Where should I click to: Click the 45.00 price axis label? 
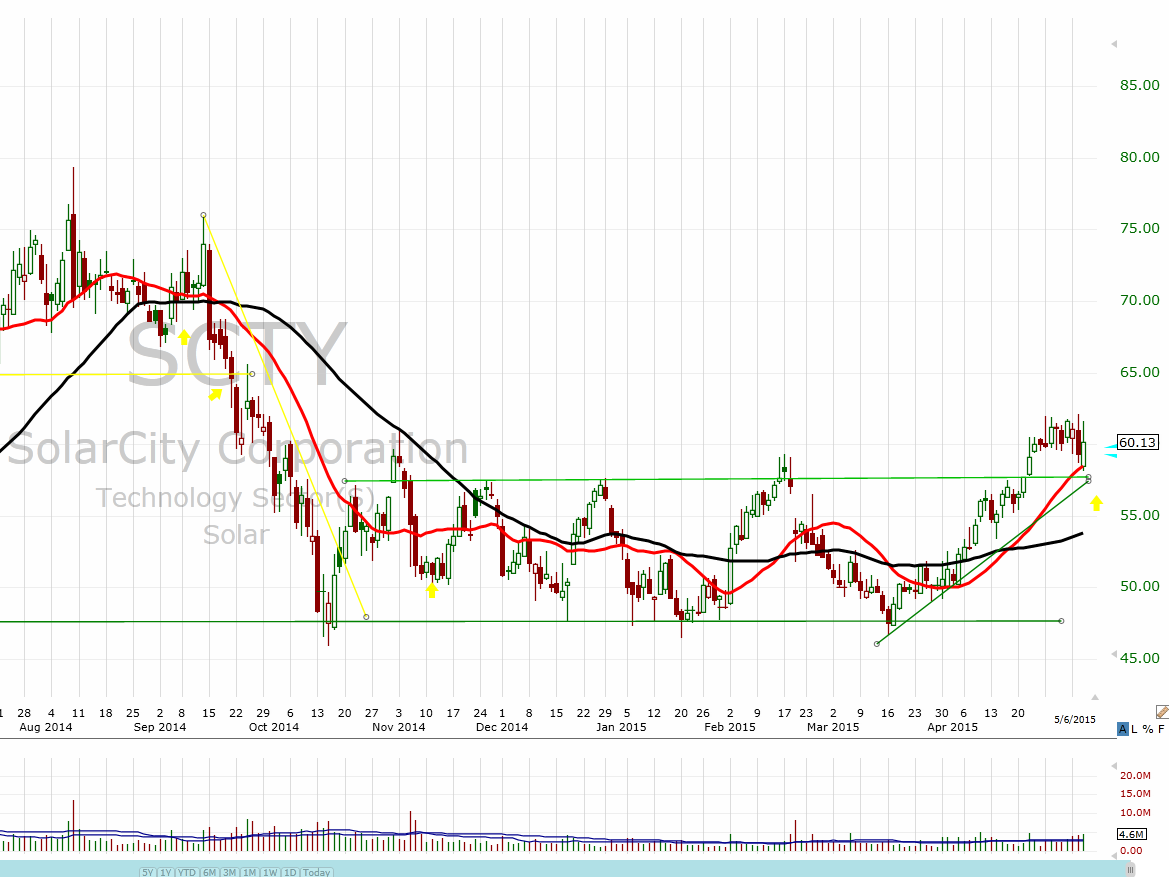[1140, 658]
